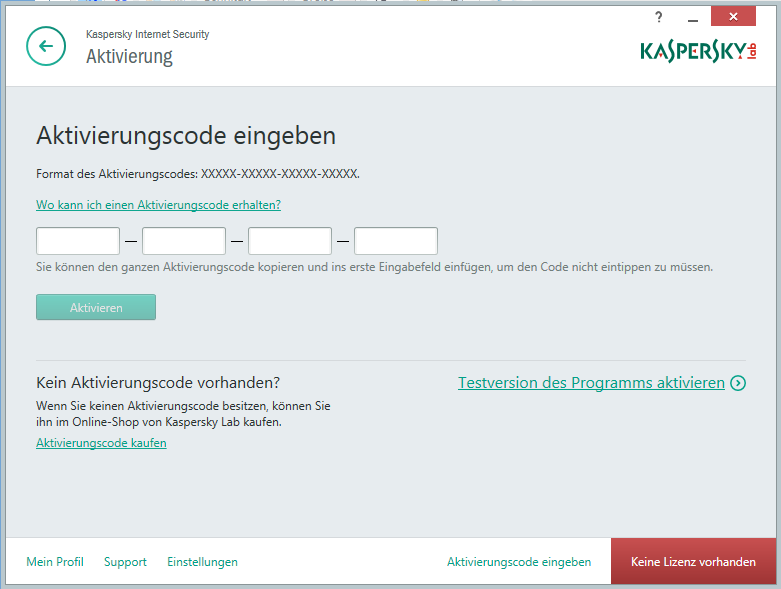Image resolution: width=781 pixels, height=589 pixels.
Task: Click the Aktivieren button
Action: [x=96, y=307]
